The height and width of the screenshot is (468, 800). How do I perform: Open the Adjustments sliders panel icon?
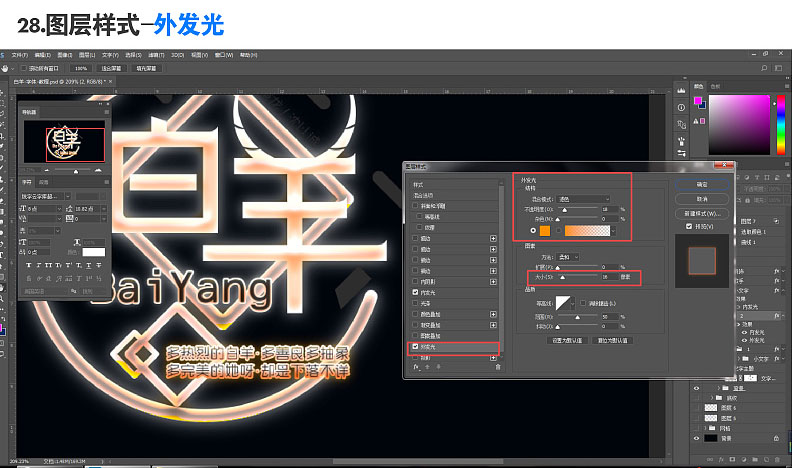(x=682, y=153)
